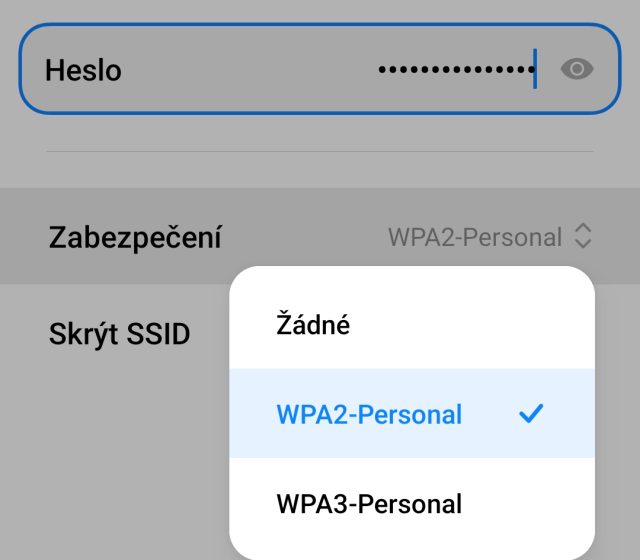Tap the Skrýt SSID setting label
The height and width of the screenshot is (560, 640).
[x=119, y=333]
